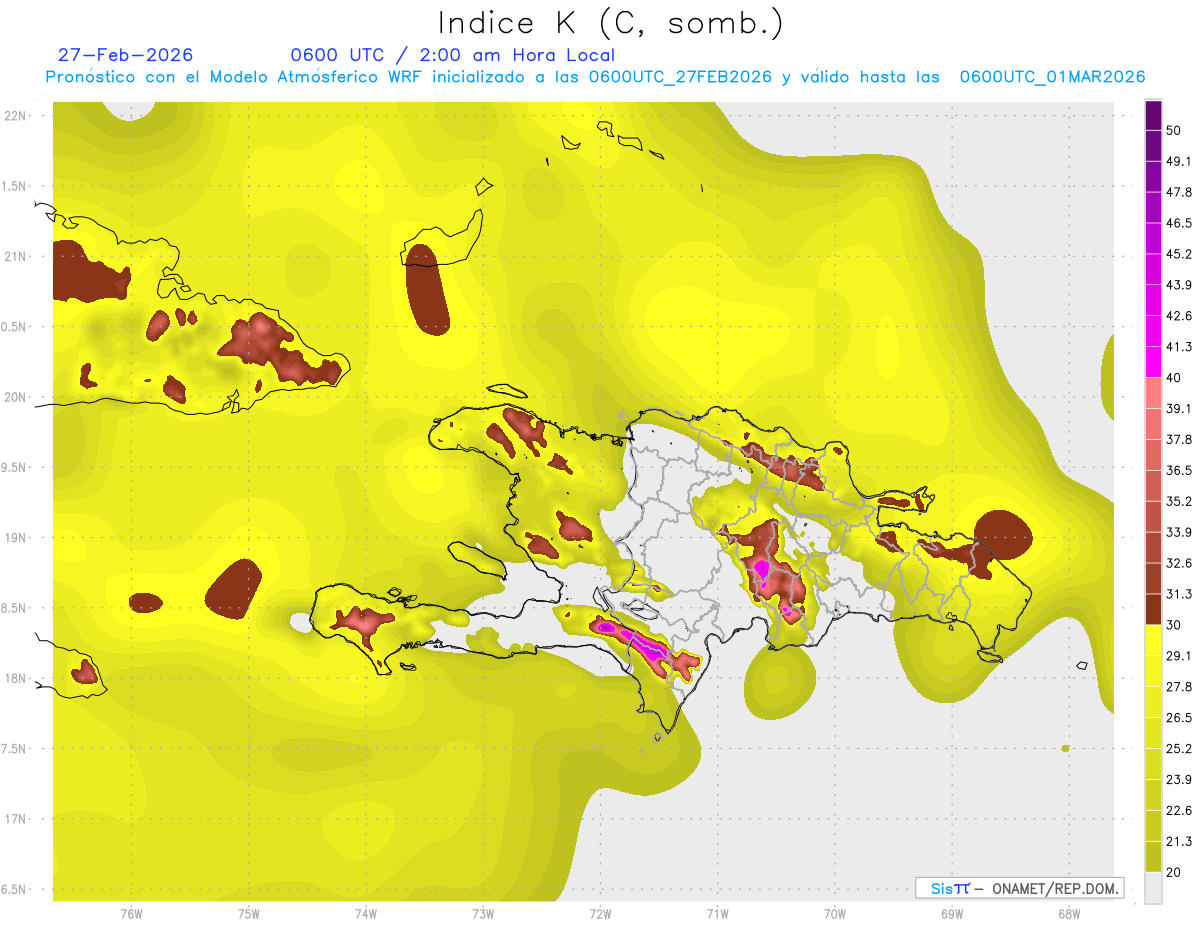The height and width of the screenshot is (927, 1200).
Task: Click the colorbar label "26.5"
Action: tap(1179, 717)
